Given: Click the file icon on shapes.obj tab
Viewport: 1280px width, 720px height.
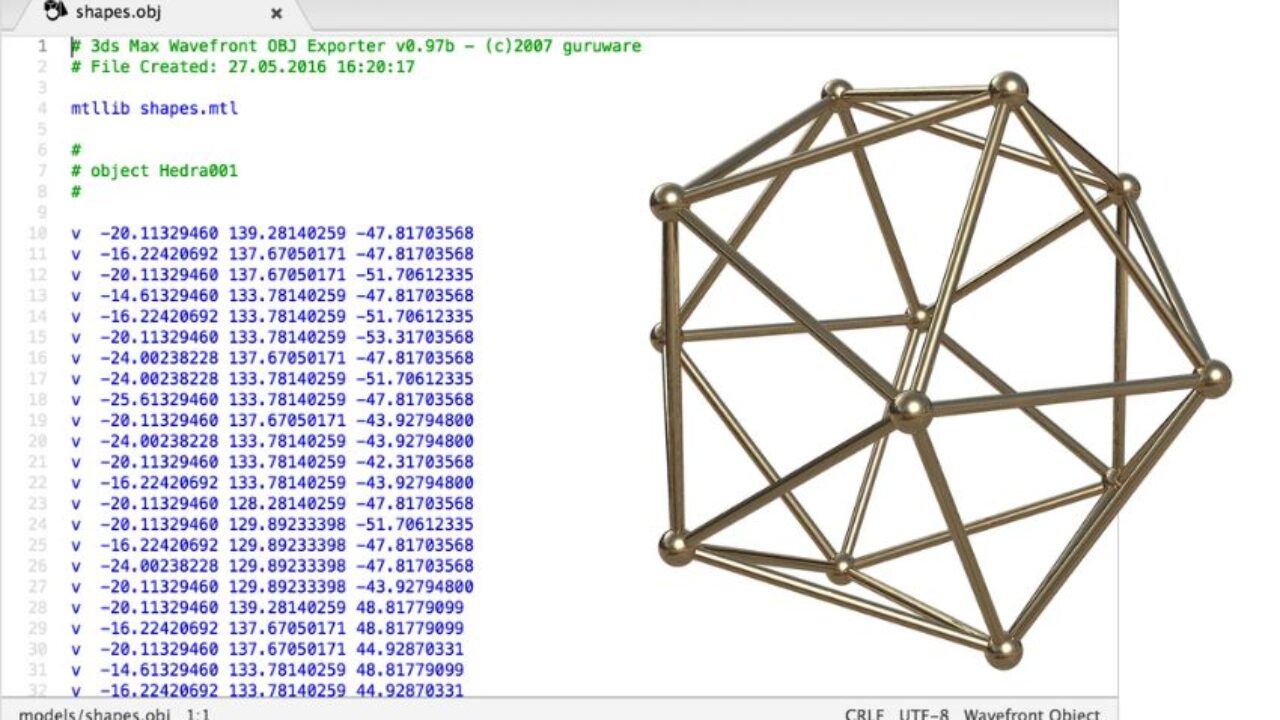Looking at the screenshot, I should [x=56, y=12].
